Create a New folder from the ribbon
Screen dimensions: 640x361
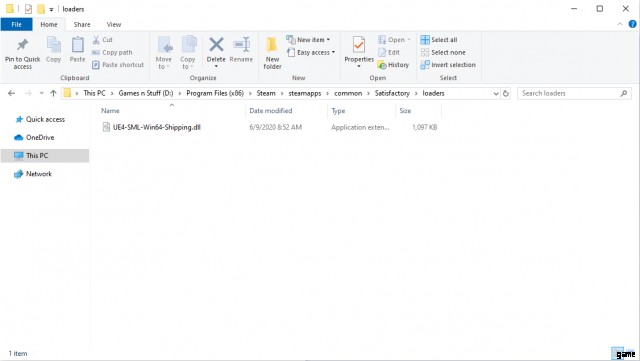click(272, 53)
